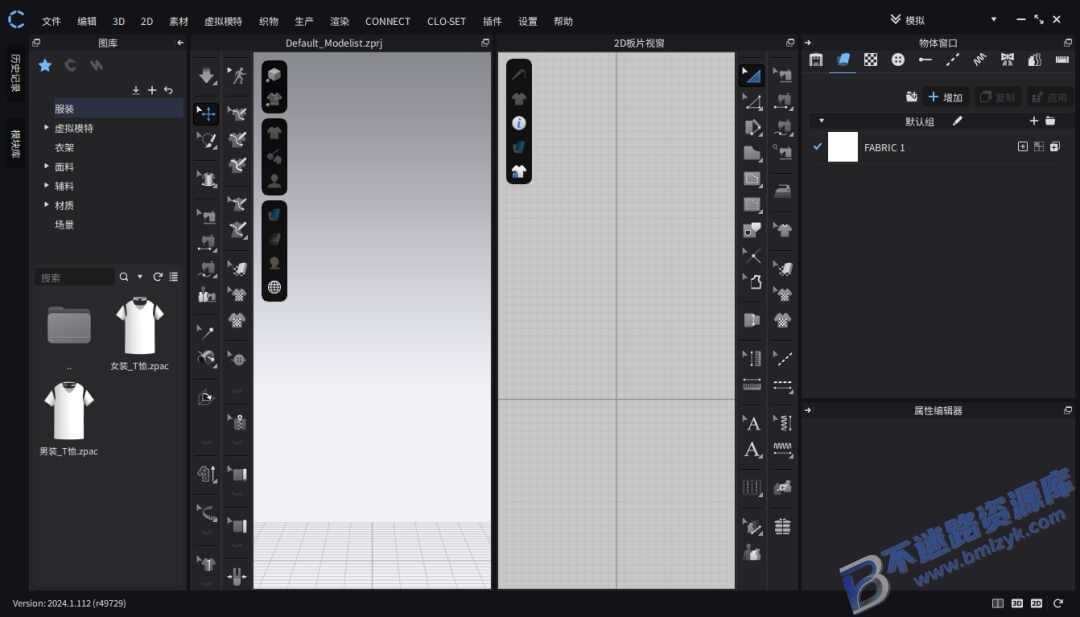Click the 增加 button
This screenshot has height=617, width=1080.
coord(945,97)
